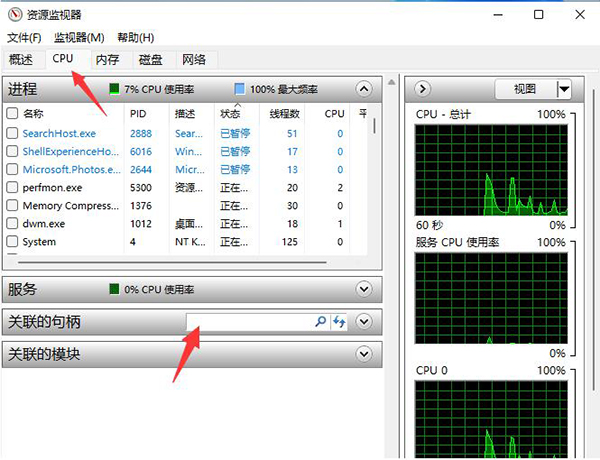Select the Memory Compress... process name
600x460 pixels.
coord(71,206)
